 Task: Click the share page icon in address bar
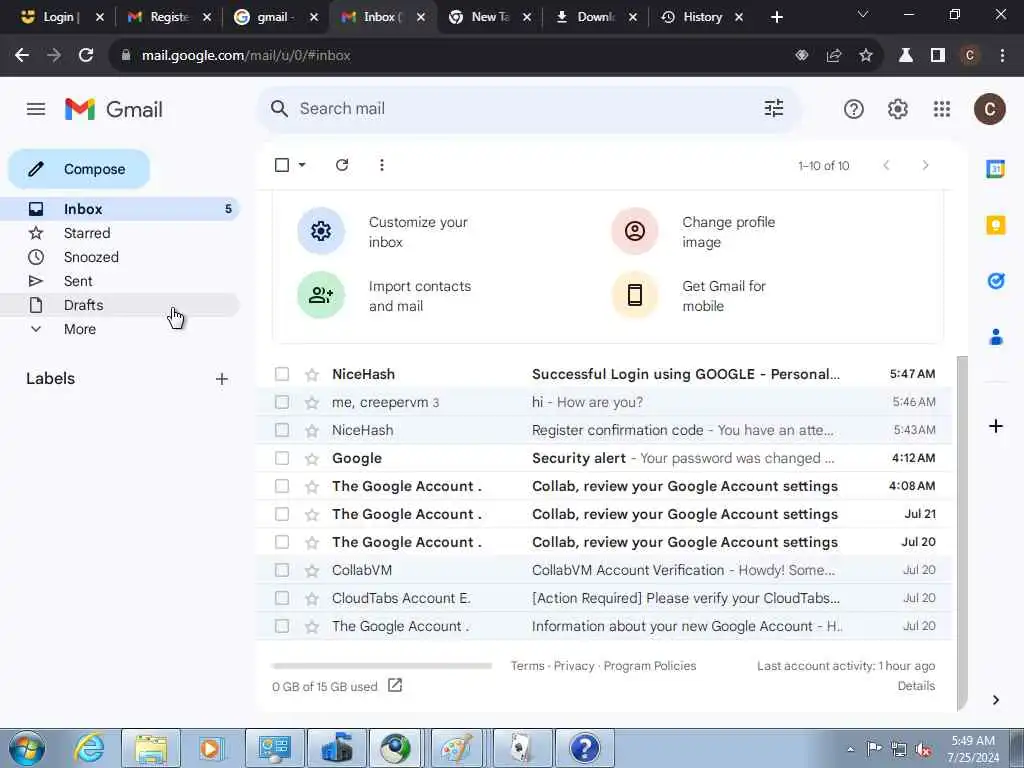pyautogui.click(x=834, y=56)
